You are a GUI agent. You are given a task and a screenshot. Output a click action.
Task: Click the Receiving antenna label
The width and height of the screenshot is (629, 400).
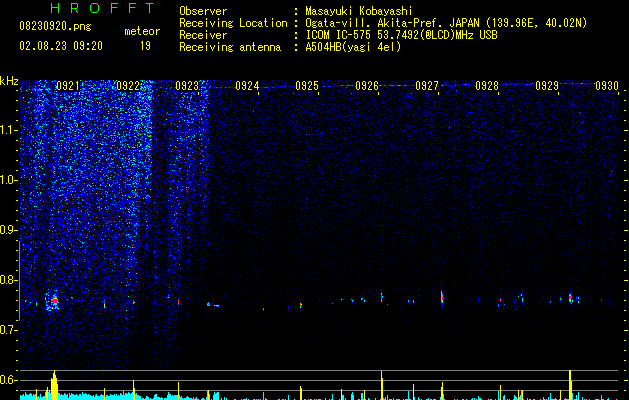coord(230,47)
